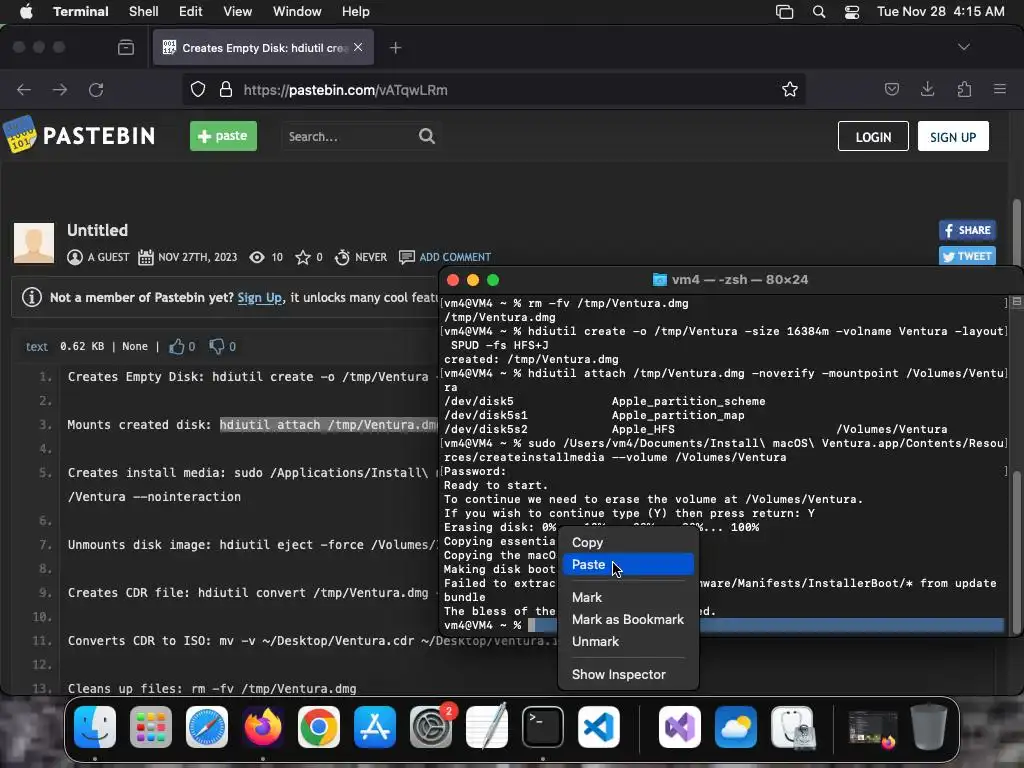1024x768 pixels.
Task: Tweet this paste
Action: click(x=967, y=256)
